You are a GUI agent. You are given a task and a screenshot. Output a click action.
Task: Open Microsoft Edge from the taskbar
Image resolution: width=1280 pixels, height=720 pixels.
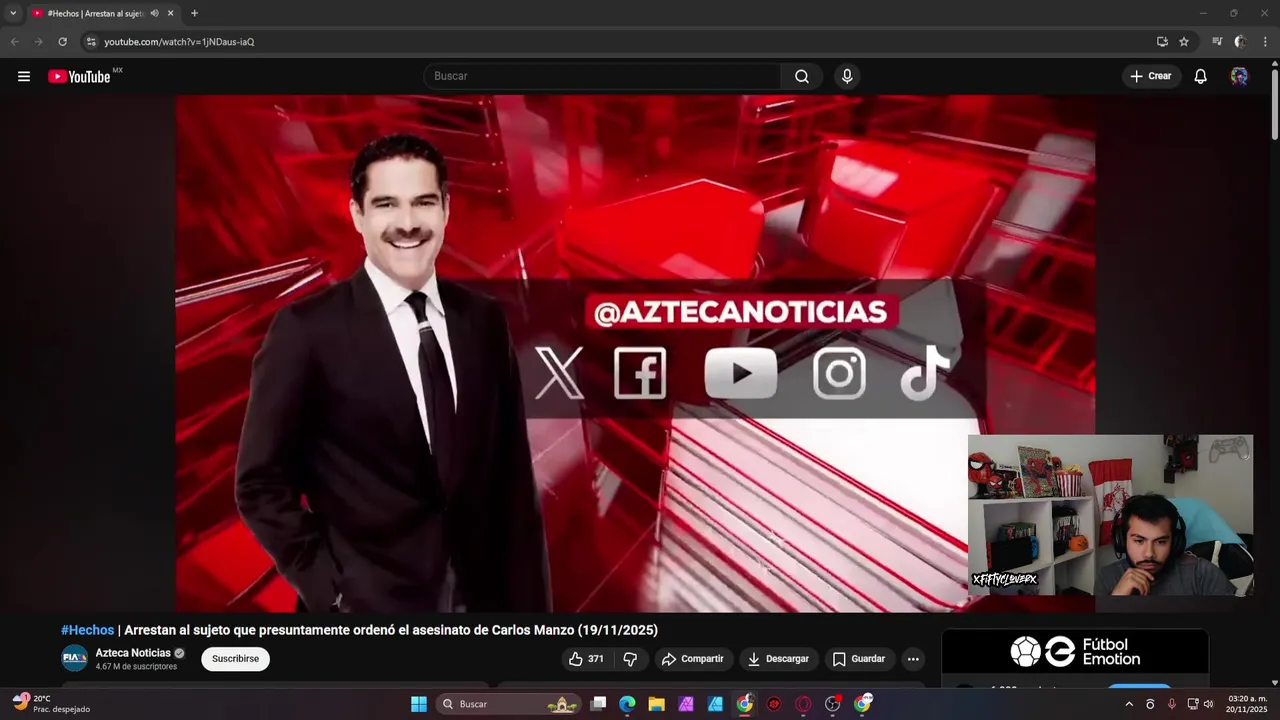click(x=627, y=704)
